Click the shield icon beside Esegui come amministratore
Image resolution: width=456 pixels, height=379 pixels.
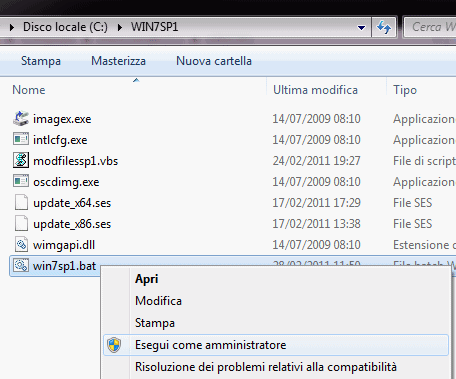coord(114,345)
